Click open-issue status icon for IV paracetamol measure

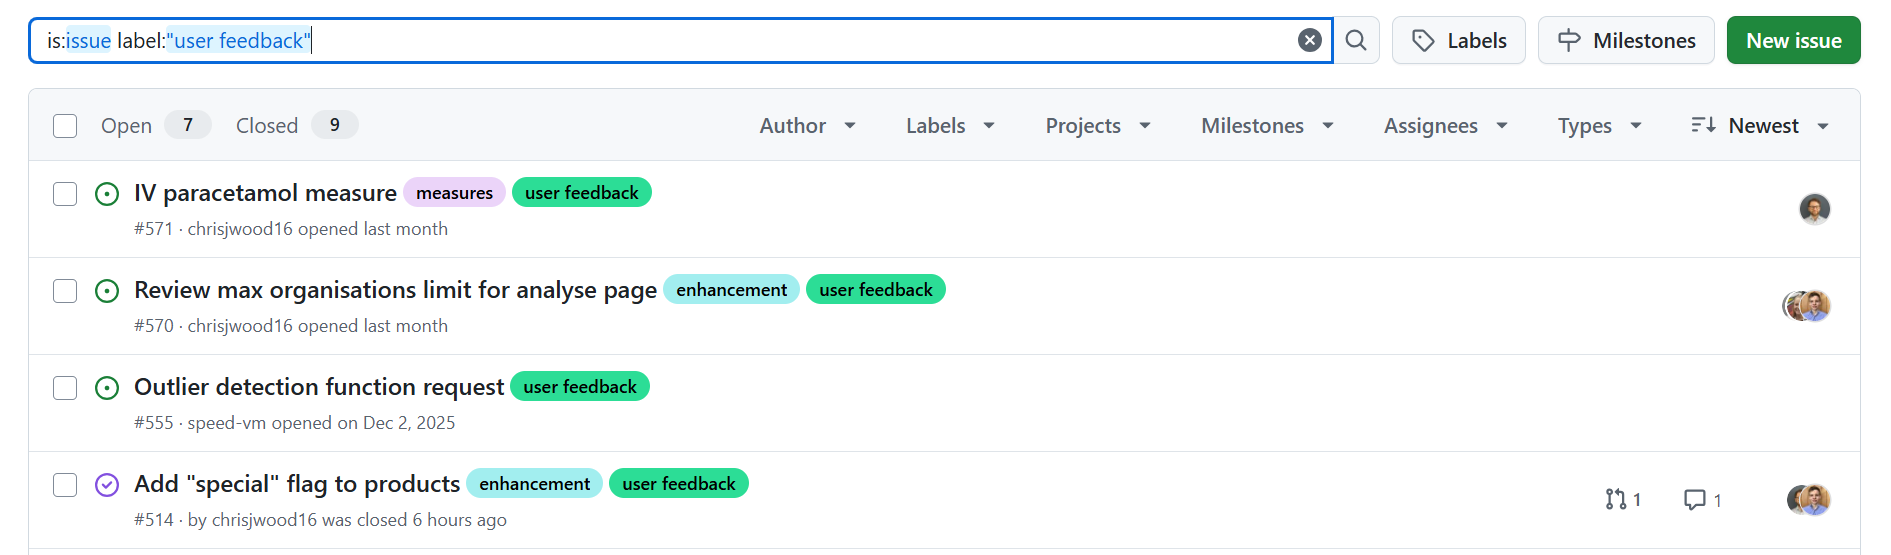tap(107, 194)
